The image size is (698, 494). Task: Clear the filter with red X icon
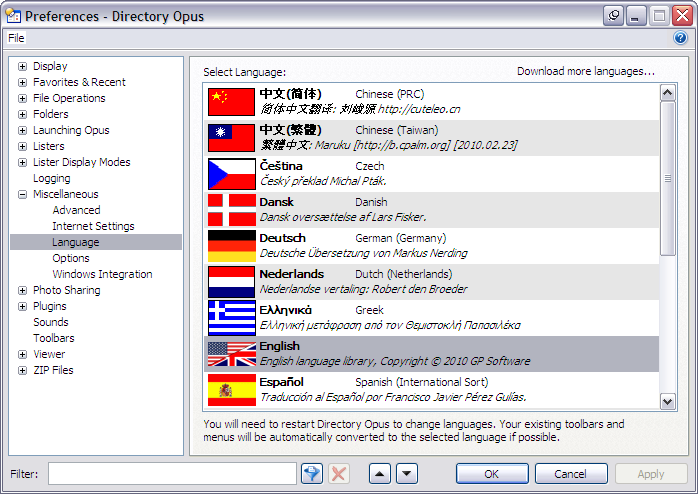[x=339, y=474]
